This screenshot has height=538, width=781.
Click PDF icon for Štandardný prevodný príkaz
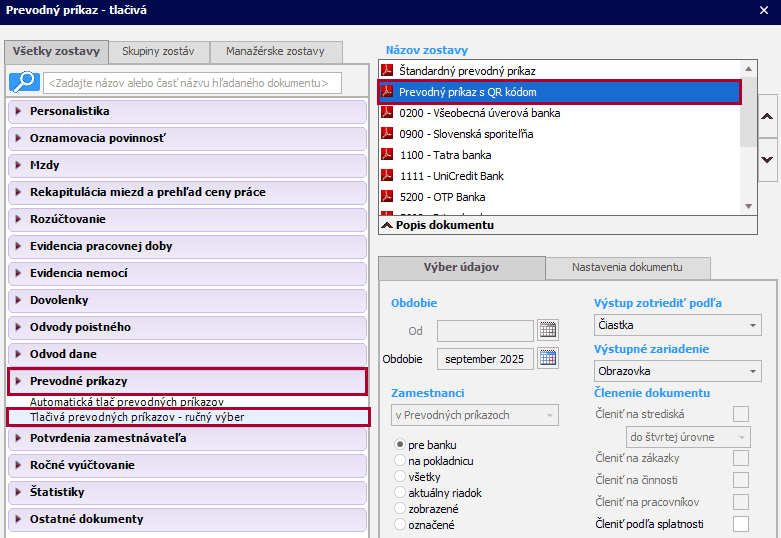(388, 71)
